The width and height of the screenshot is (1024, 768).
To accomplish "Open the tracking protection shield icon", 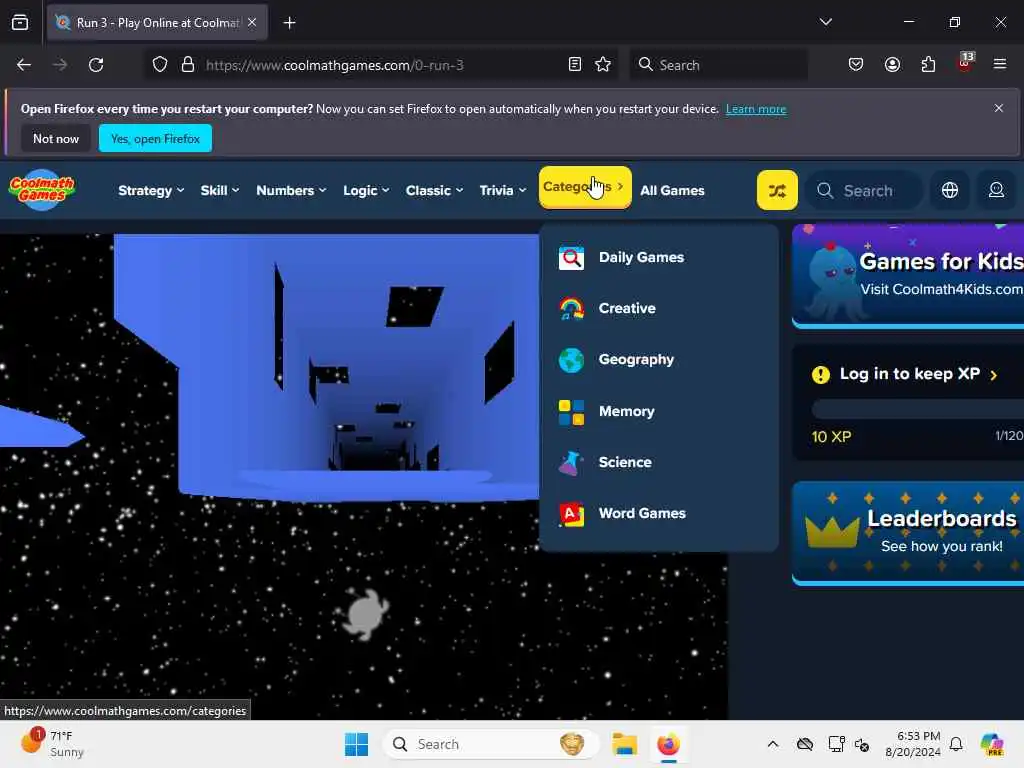I will pos(160,65).
